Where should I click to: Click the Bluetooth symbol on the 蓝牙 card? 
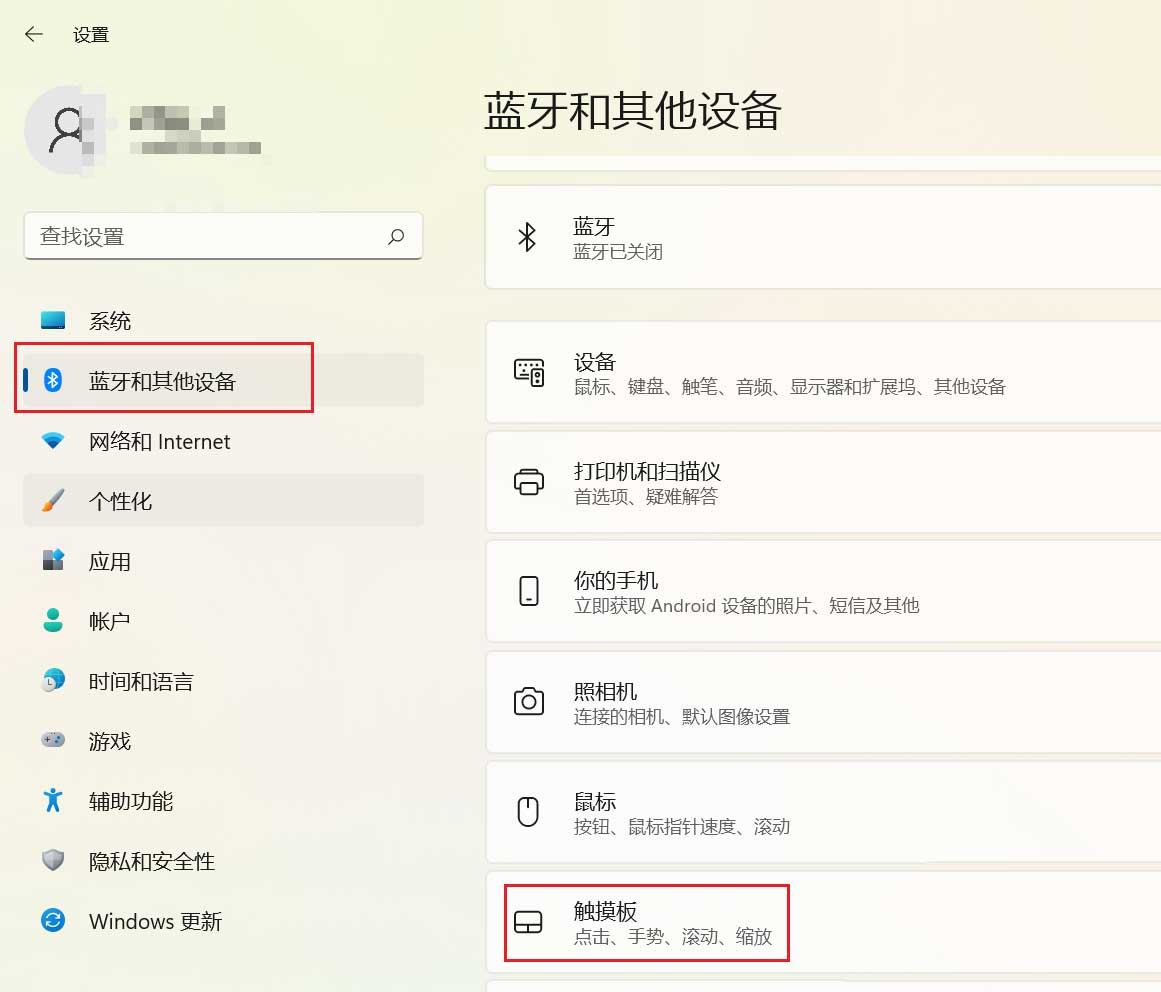coord(527,237)
